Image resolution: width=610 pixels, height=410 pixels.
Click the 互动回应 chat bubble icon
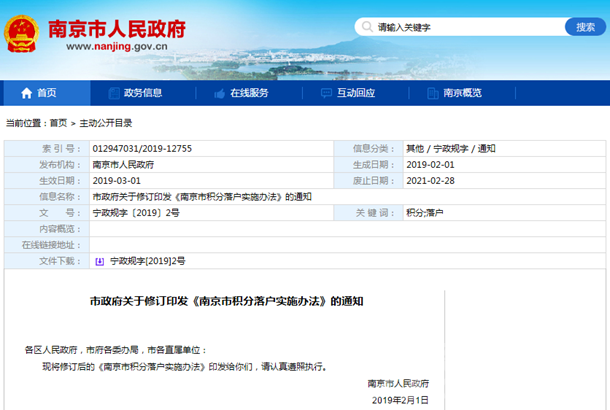pyautogui.click(x=326, y=93)
